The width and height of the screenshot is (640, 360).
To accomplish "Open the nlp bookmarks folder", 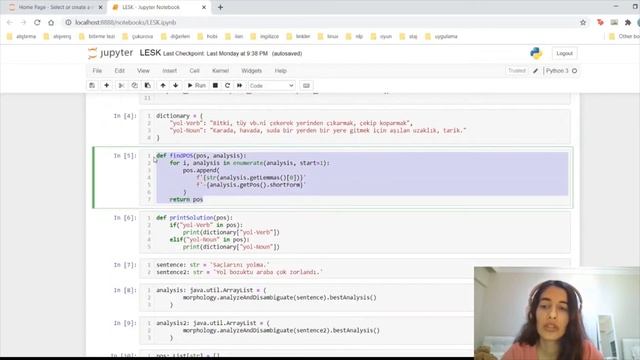I will (354, 36).
